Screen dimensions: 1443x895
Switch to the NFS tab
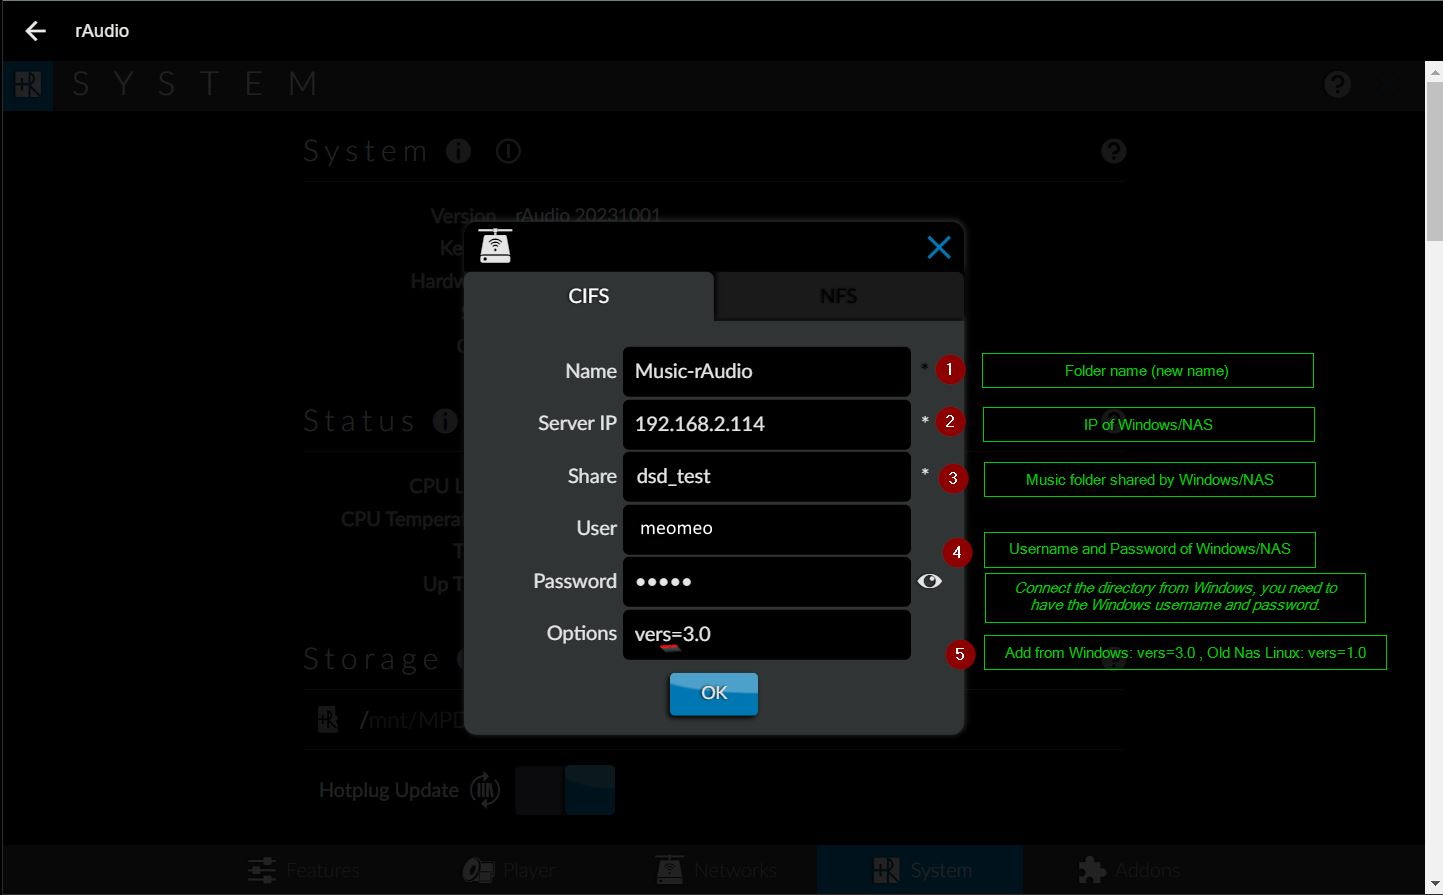(838, 296)
